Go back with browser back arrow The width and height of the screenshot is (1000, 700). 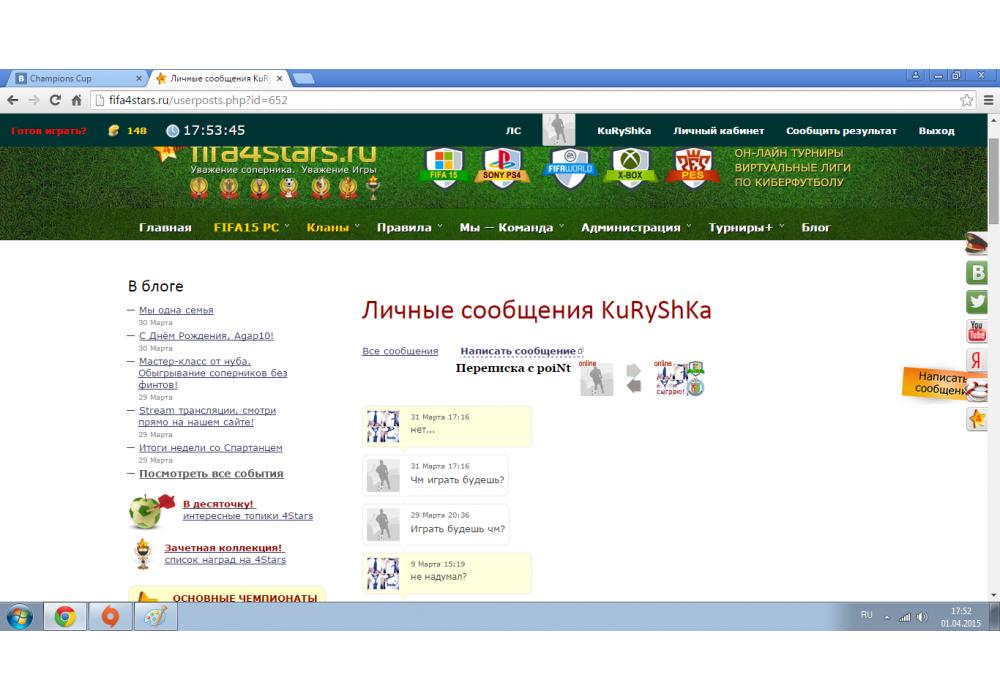[13, 100]
